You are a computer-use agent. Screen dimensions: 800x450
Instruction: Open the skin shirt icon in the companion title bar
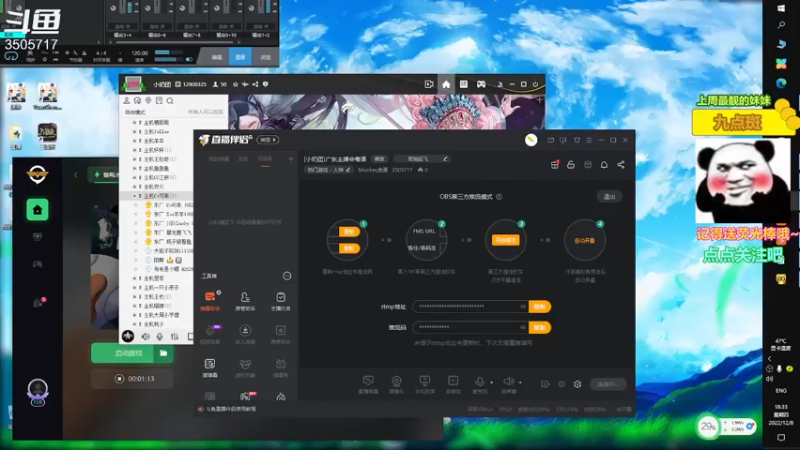point(577,140)
